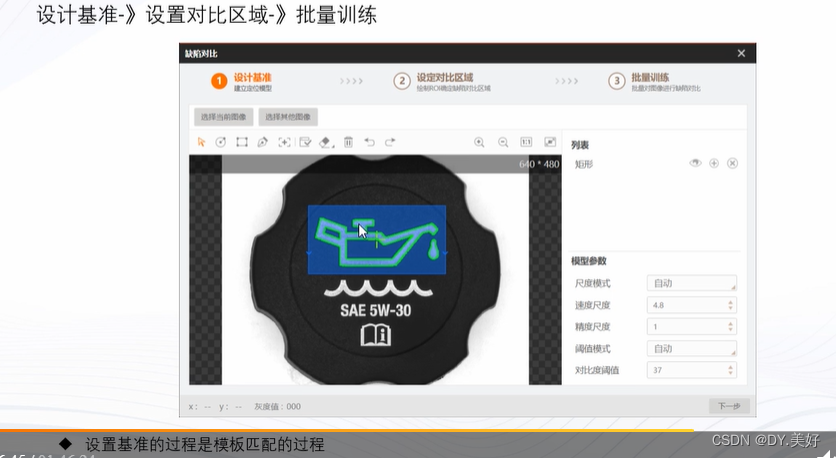
Task: Click 选择其他图像 button
Action: point(288,117)
